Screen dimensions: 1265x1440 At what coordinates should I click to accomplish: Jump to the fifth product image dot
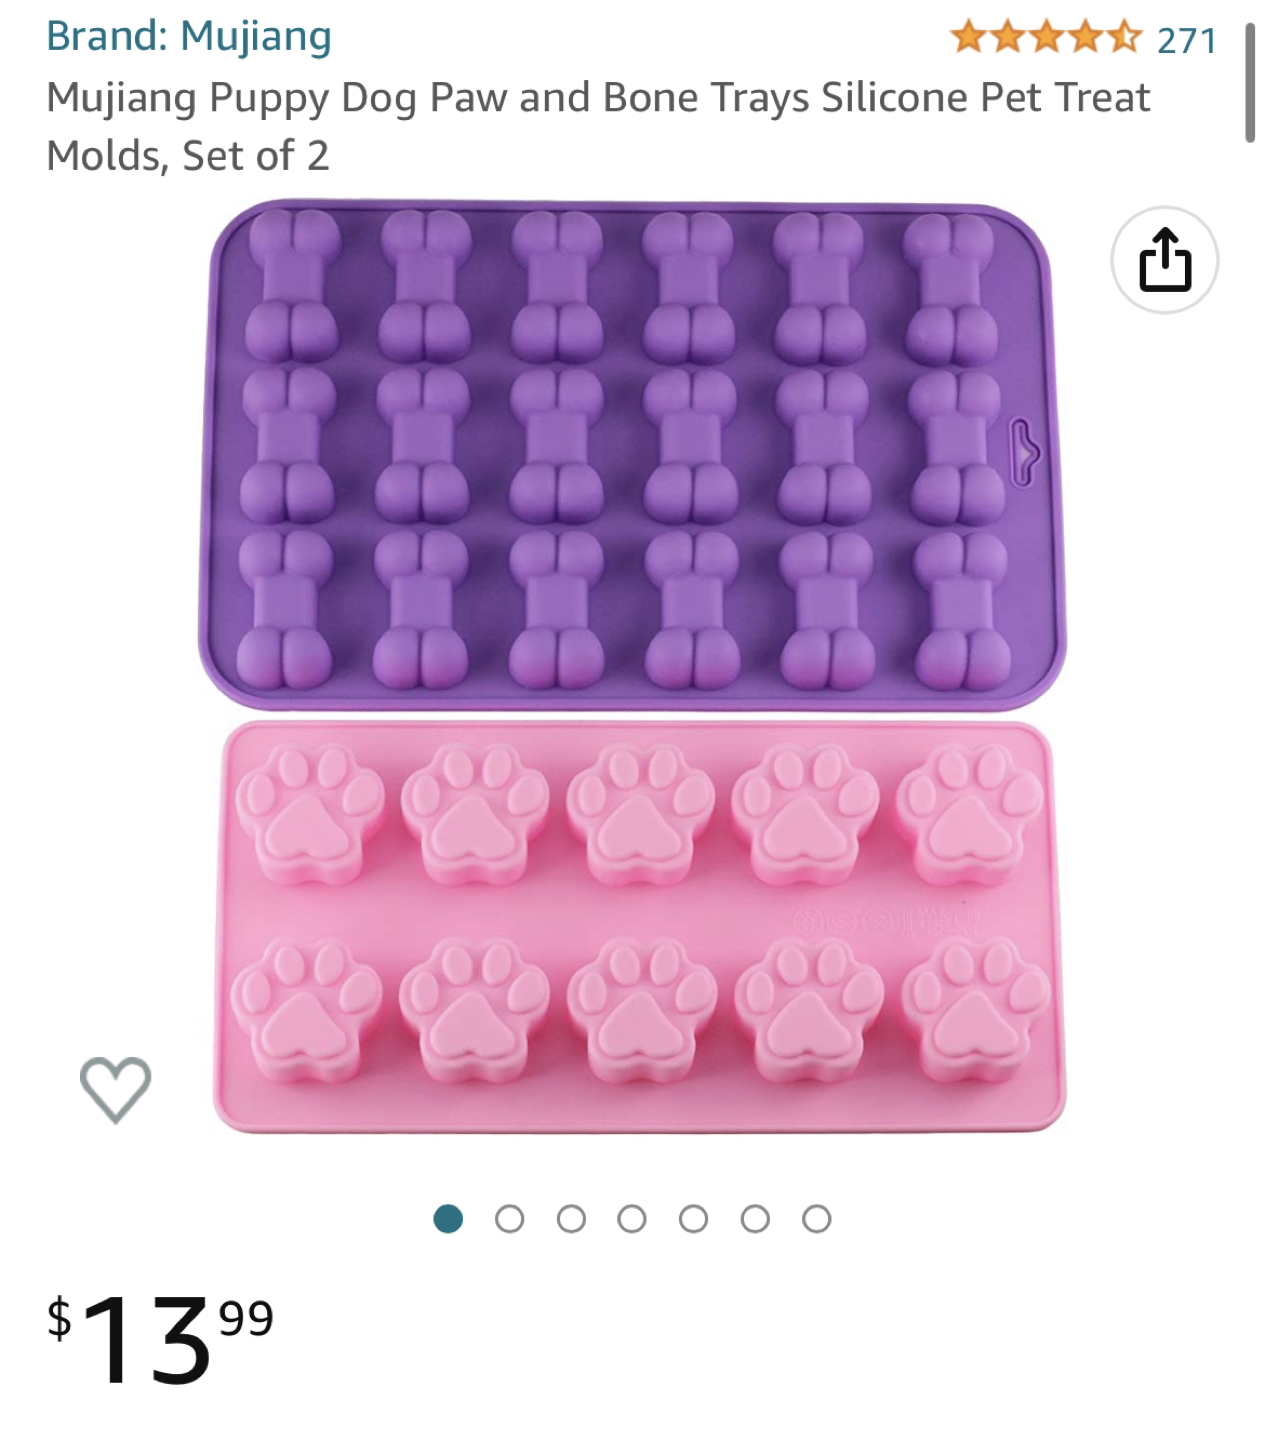point(693,1219)
